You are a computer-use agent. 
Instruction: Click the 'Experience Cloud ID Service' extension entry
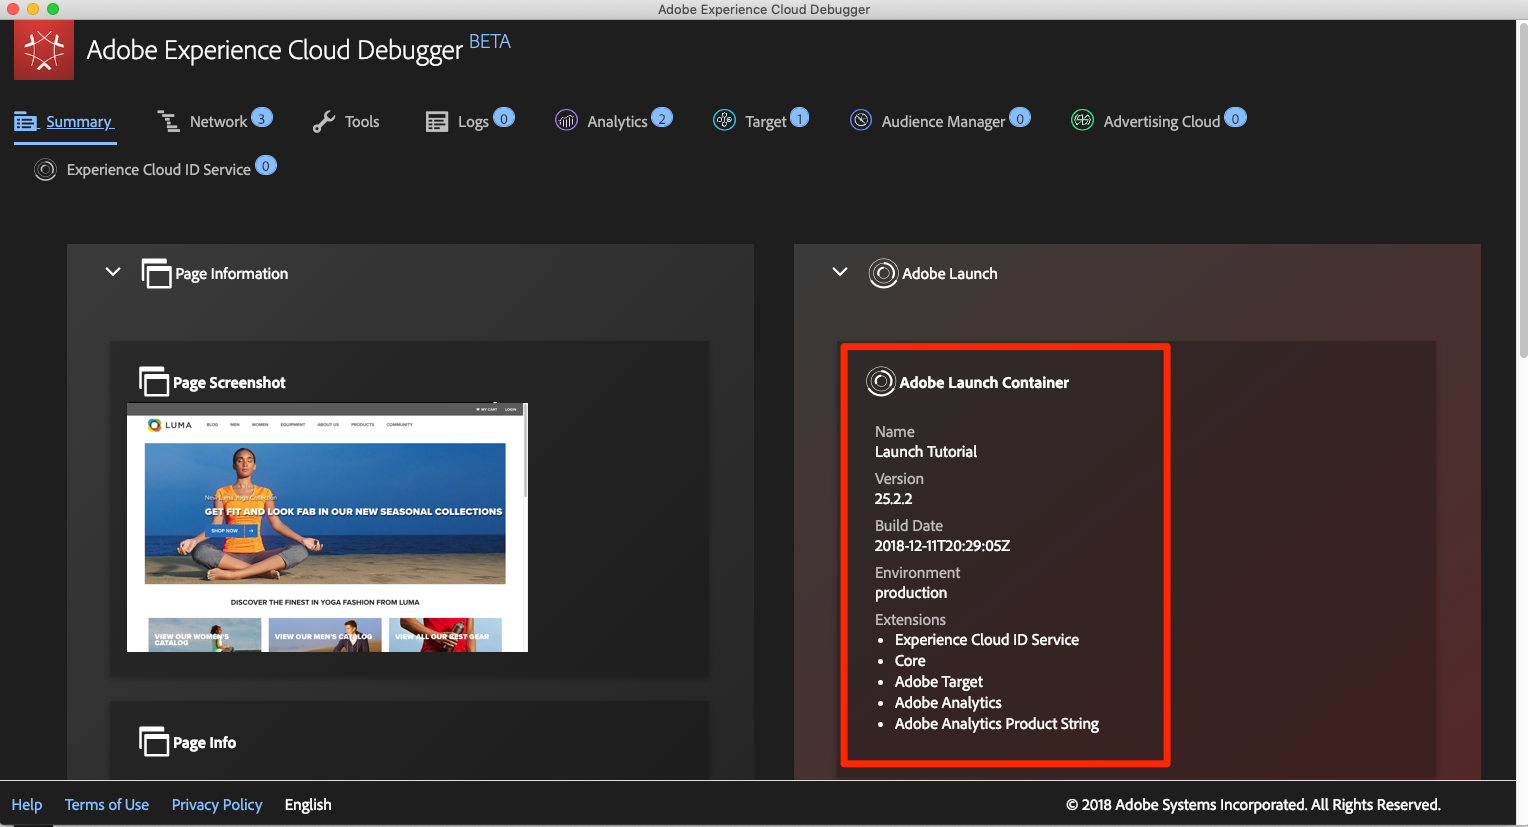pyautogui.click(x=987, y=640)
